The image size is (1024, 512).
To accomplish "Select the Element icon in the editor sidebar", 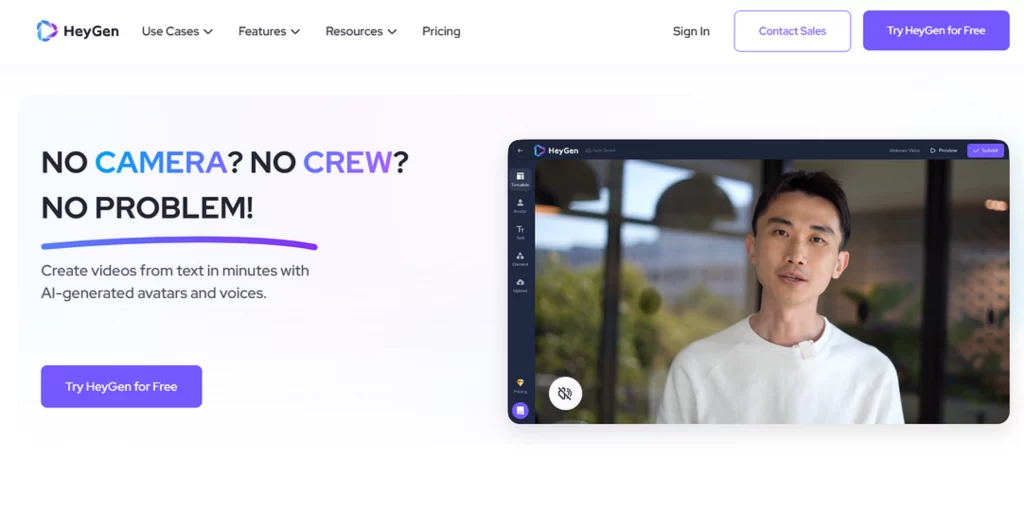I will (520, 258).
